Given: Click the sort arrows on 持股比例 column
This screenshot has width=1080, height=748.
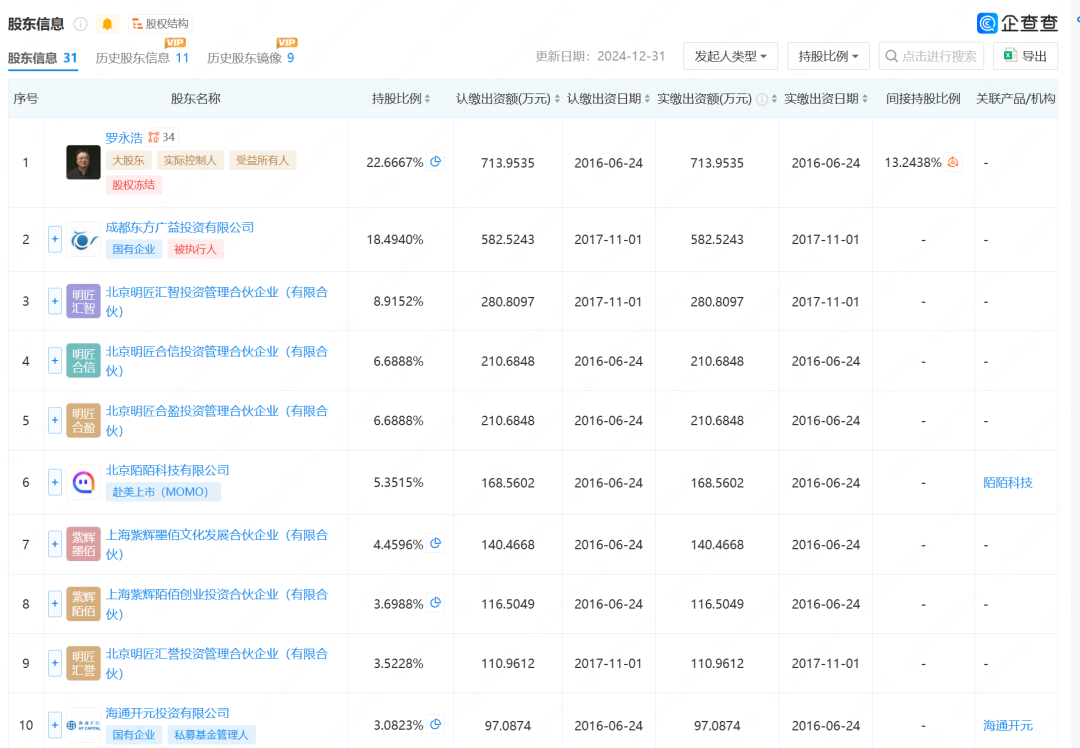Looking at the screenshot, I should pos(428,98).
